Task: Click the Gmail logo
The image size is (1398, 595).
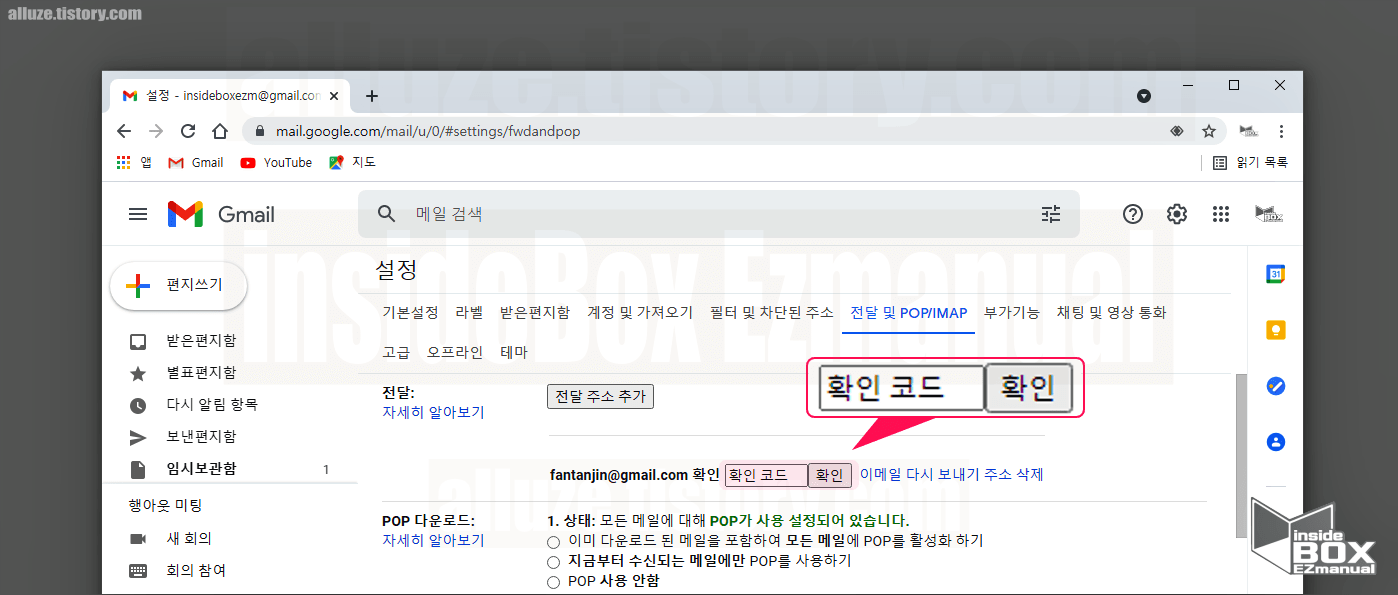Action: click(221, 214)
